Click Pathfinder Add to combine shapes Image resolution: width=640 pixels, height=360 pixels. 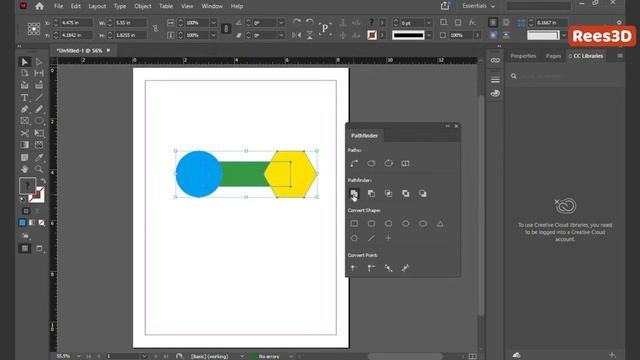[x=354, y=193]
